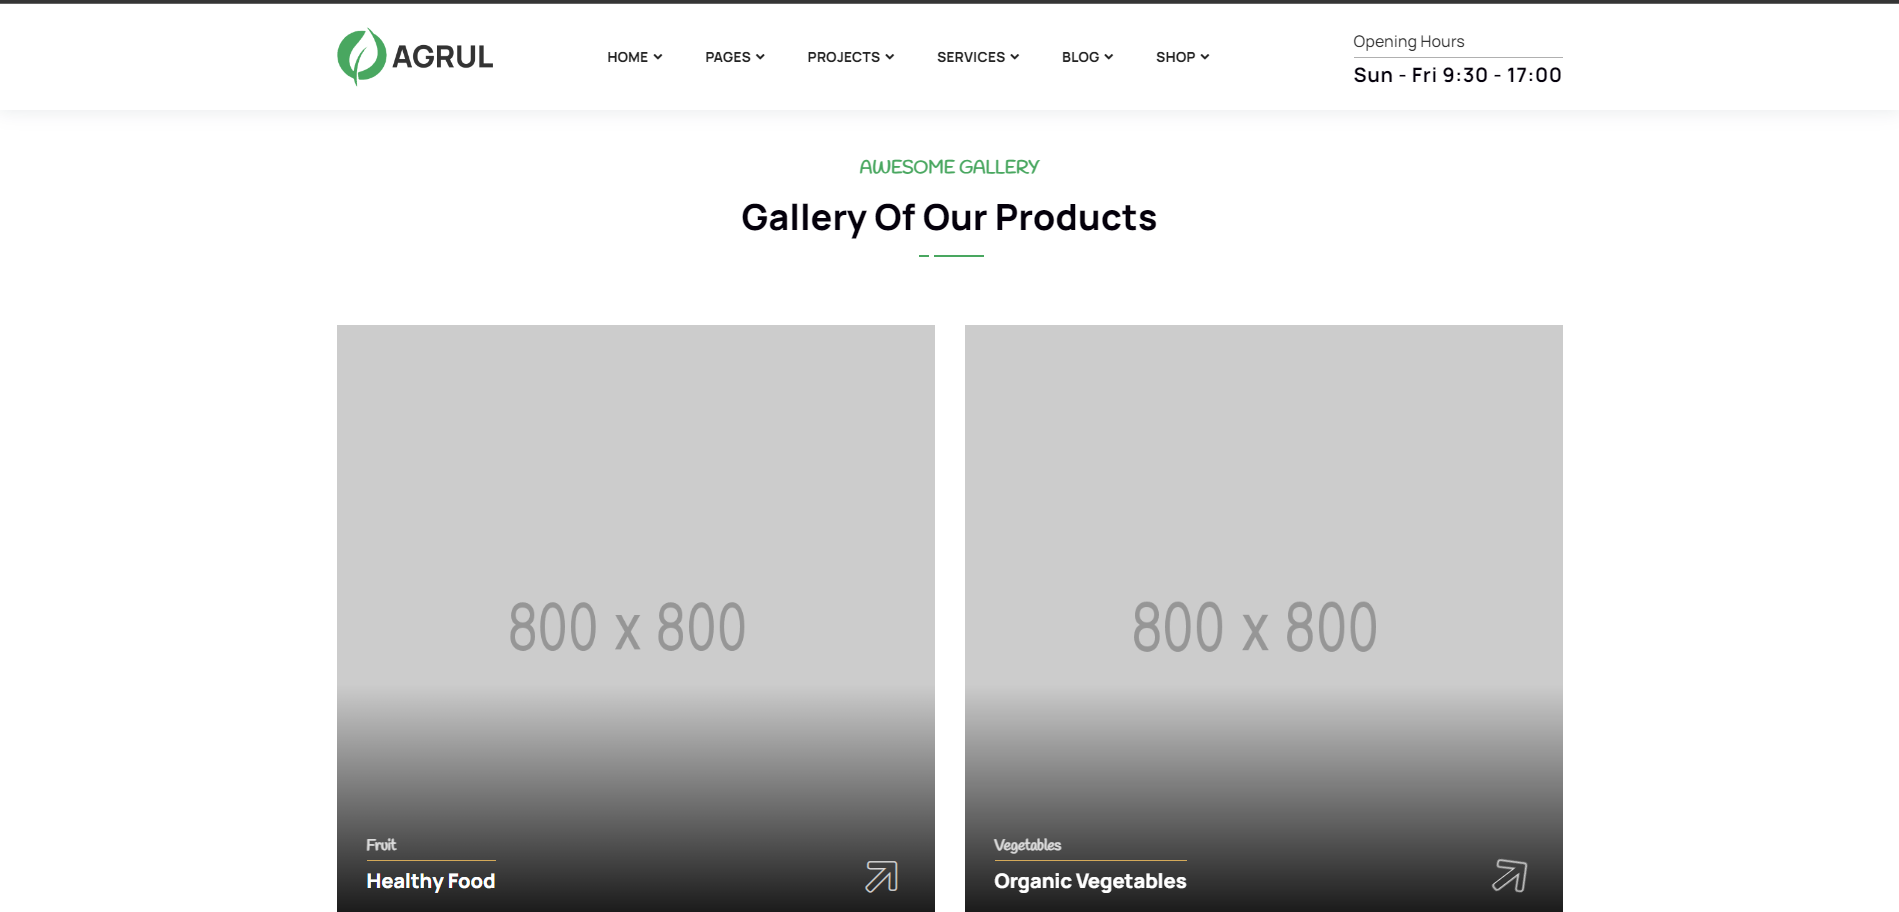Click the Gallery Of Our Products heading
This screenshot has height=912, width=1899.
pyautogui.click(x=949, y=217)
